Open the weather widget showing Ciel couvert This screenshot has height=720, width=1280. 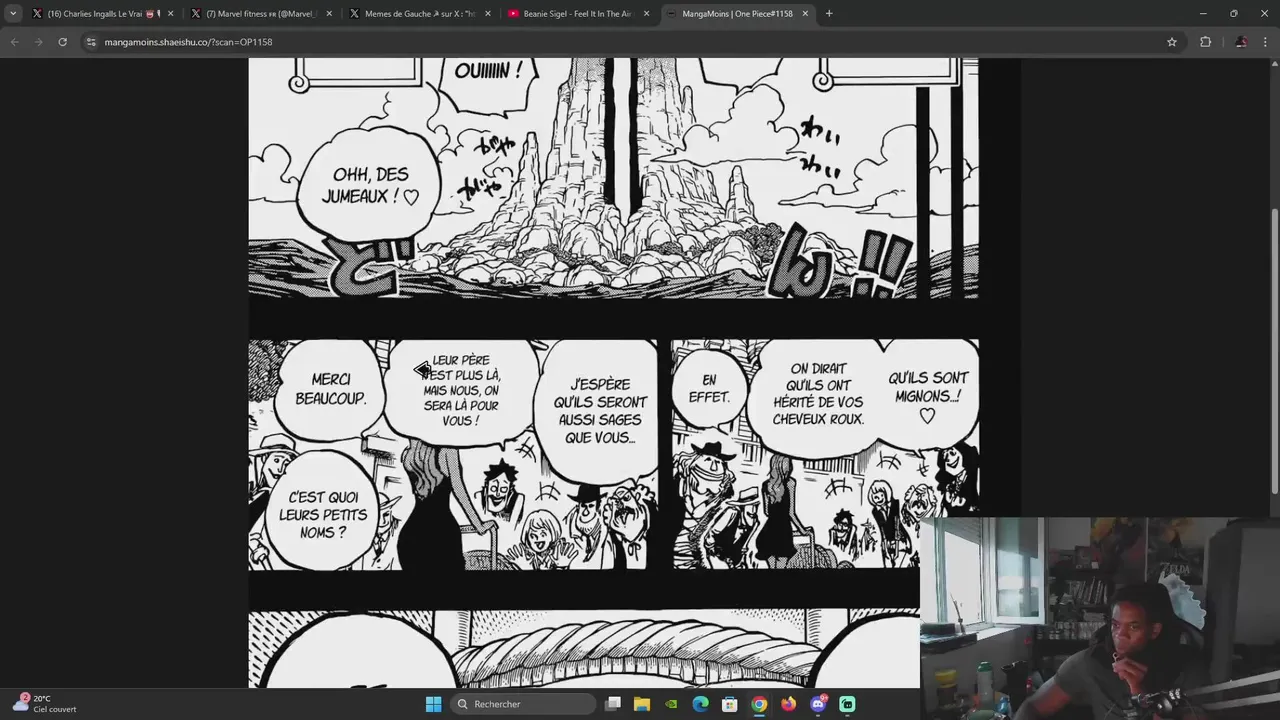[x=46, y=704]
